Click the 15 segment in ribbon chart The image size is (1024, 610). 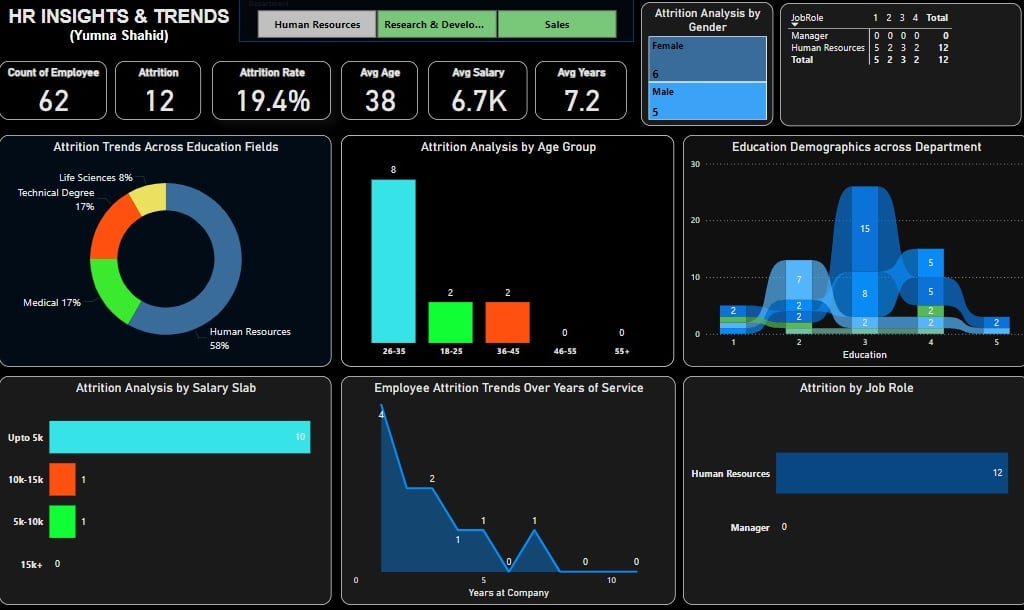[865, 229]
